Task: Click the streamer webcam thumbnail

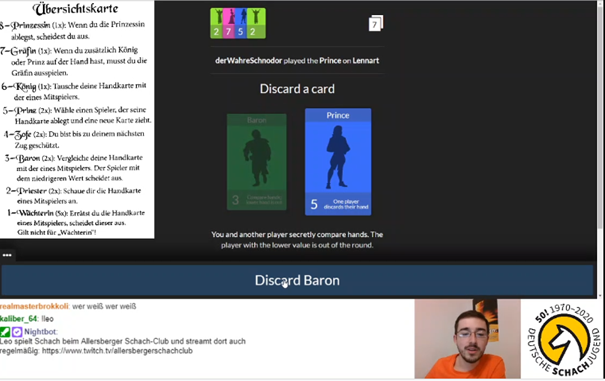Action: pyautogui.click(x=467, y=339)
